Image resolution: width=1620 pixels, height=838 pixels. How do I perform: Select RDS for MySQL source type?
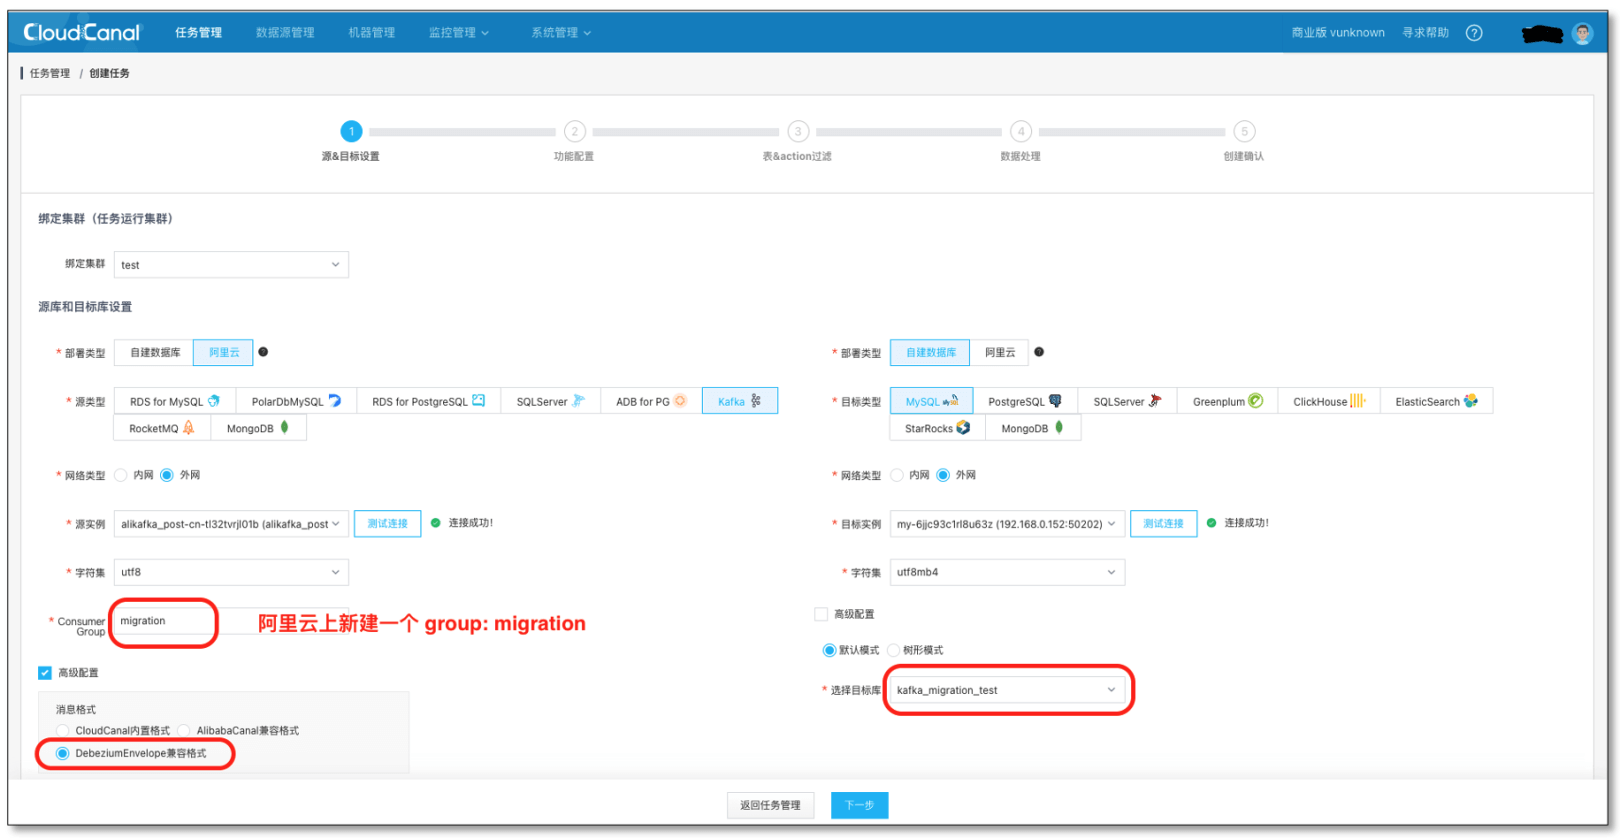(x=175, y=401)
